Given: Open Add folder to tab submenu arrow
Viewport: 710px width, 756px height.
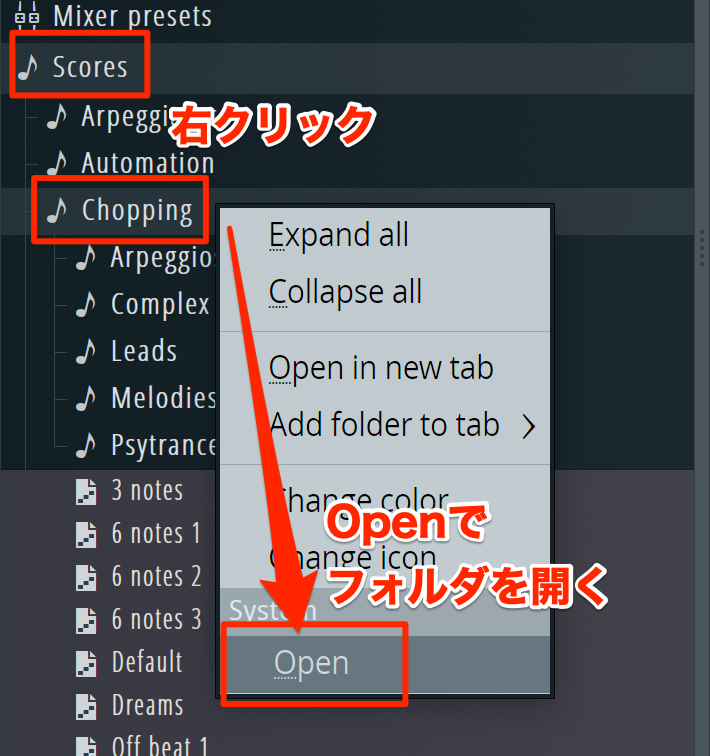Looking at the screenshot, I should pos(529,426).
